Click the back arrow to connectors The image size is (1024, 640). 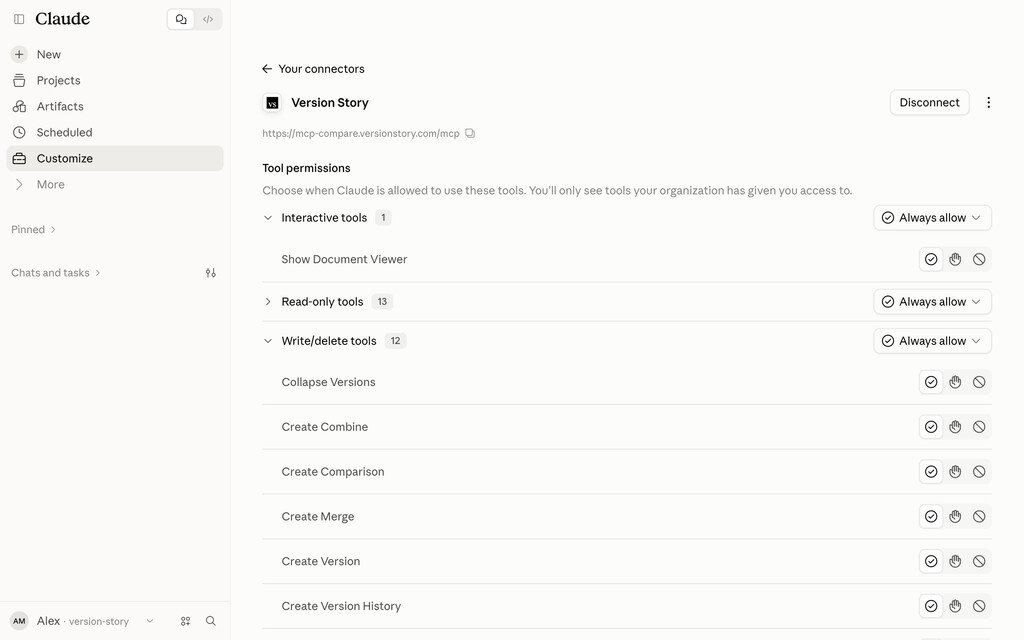[266, 69]
